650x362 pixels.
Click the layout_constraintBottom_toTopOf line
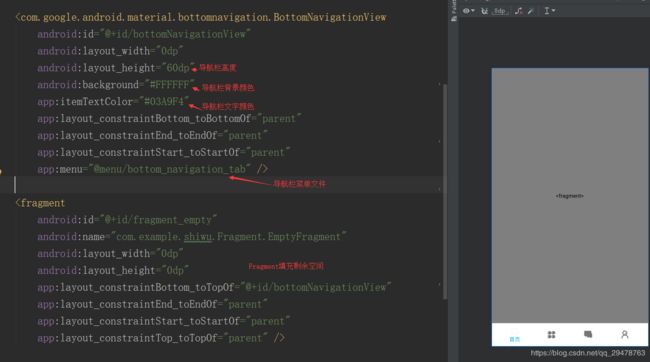pos(214,287)
